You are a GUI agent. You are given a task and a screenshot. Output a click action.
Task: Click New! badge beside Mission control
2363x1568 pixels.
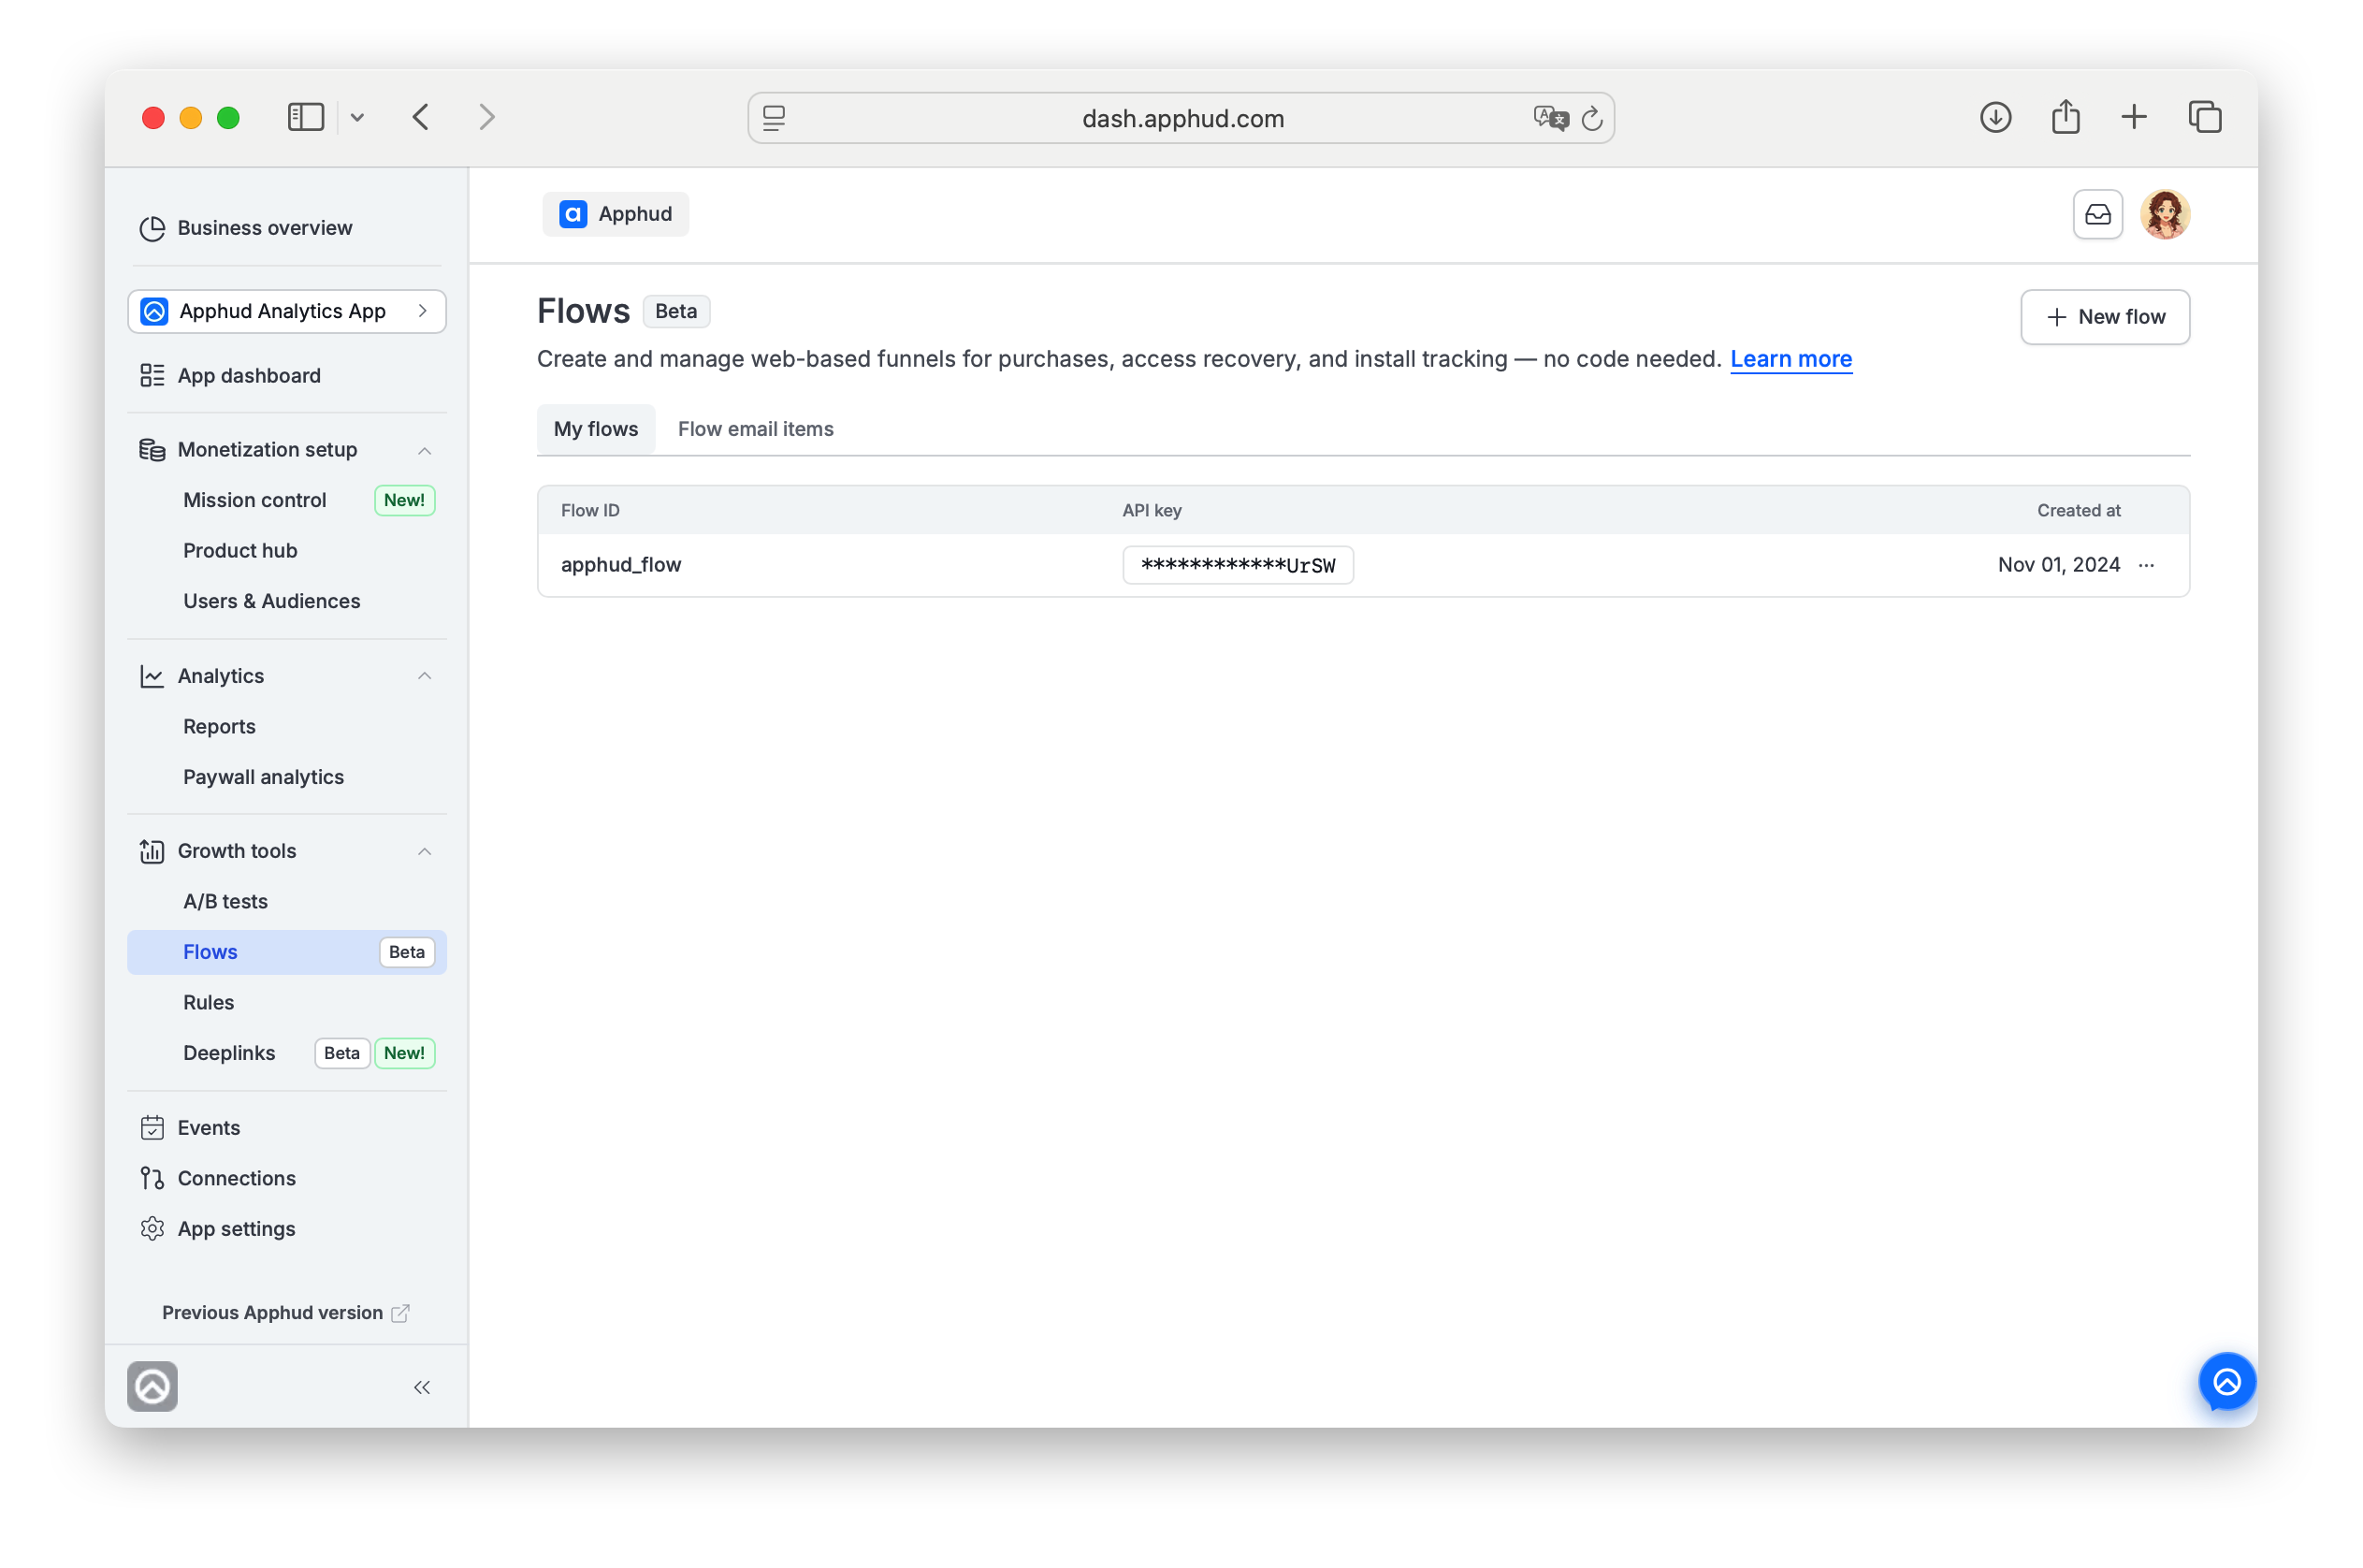[405, 500]
